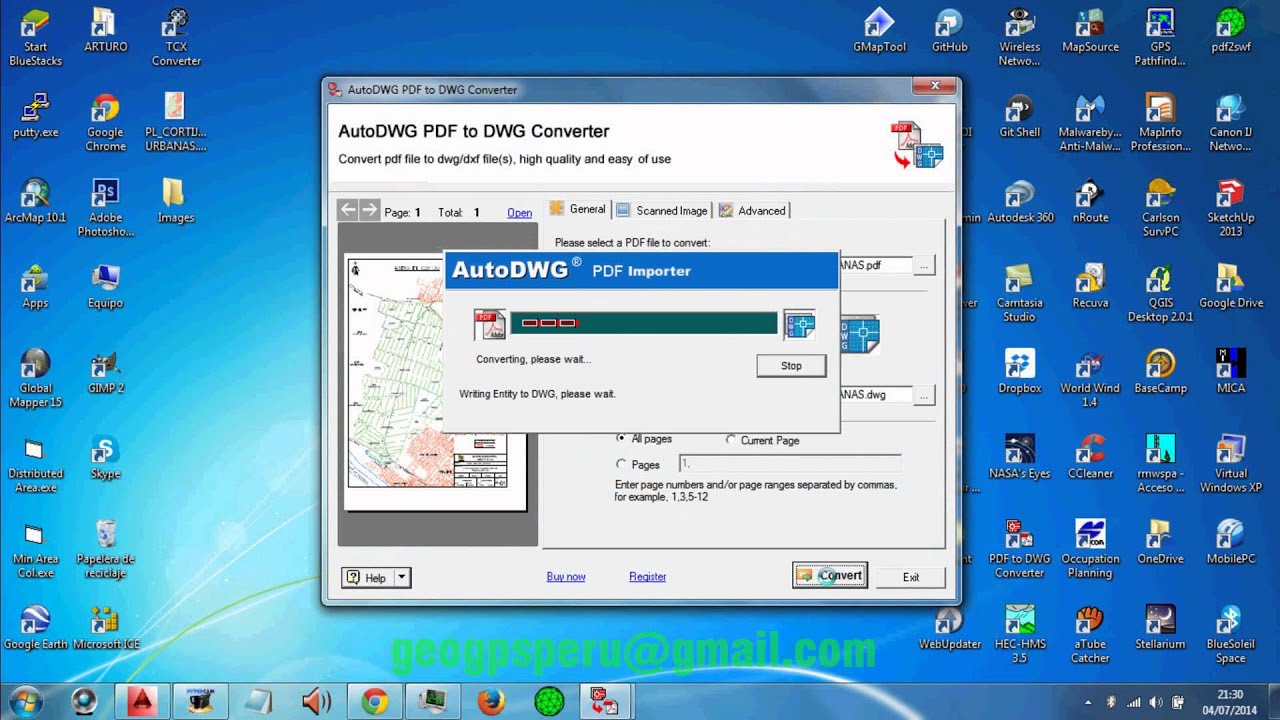
Task: Open Global Mapper 15 desktop icon
Action: 35,379
